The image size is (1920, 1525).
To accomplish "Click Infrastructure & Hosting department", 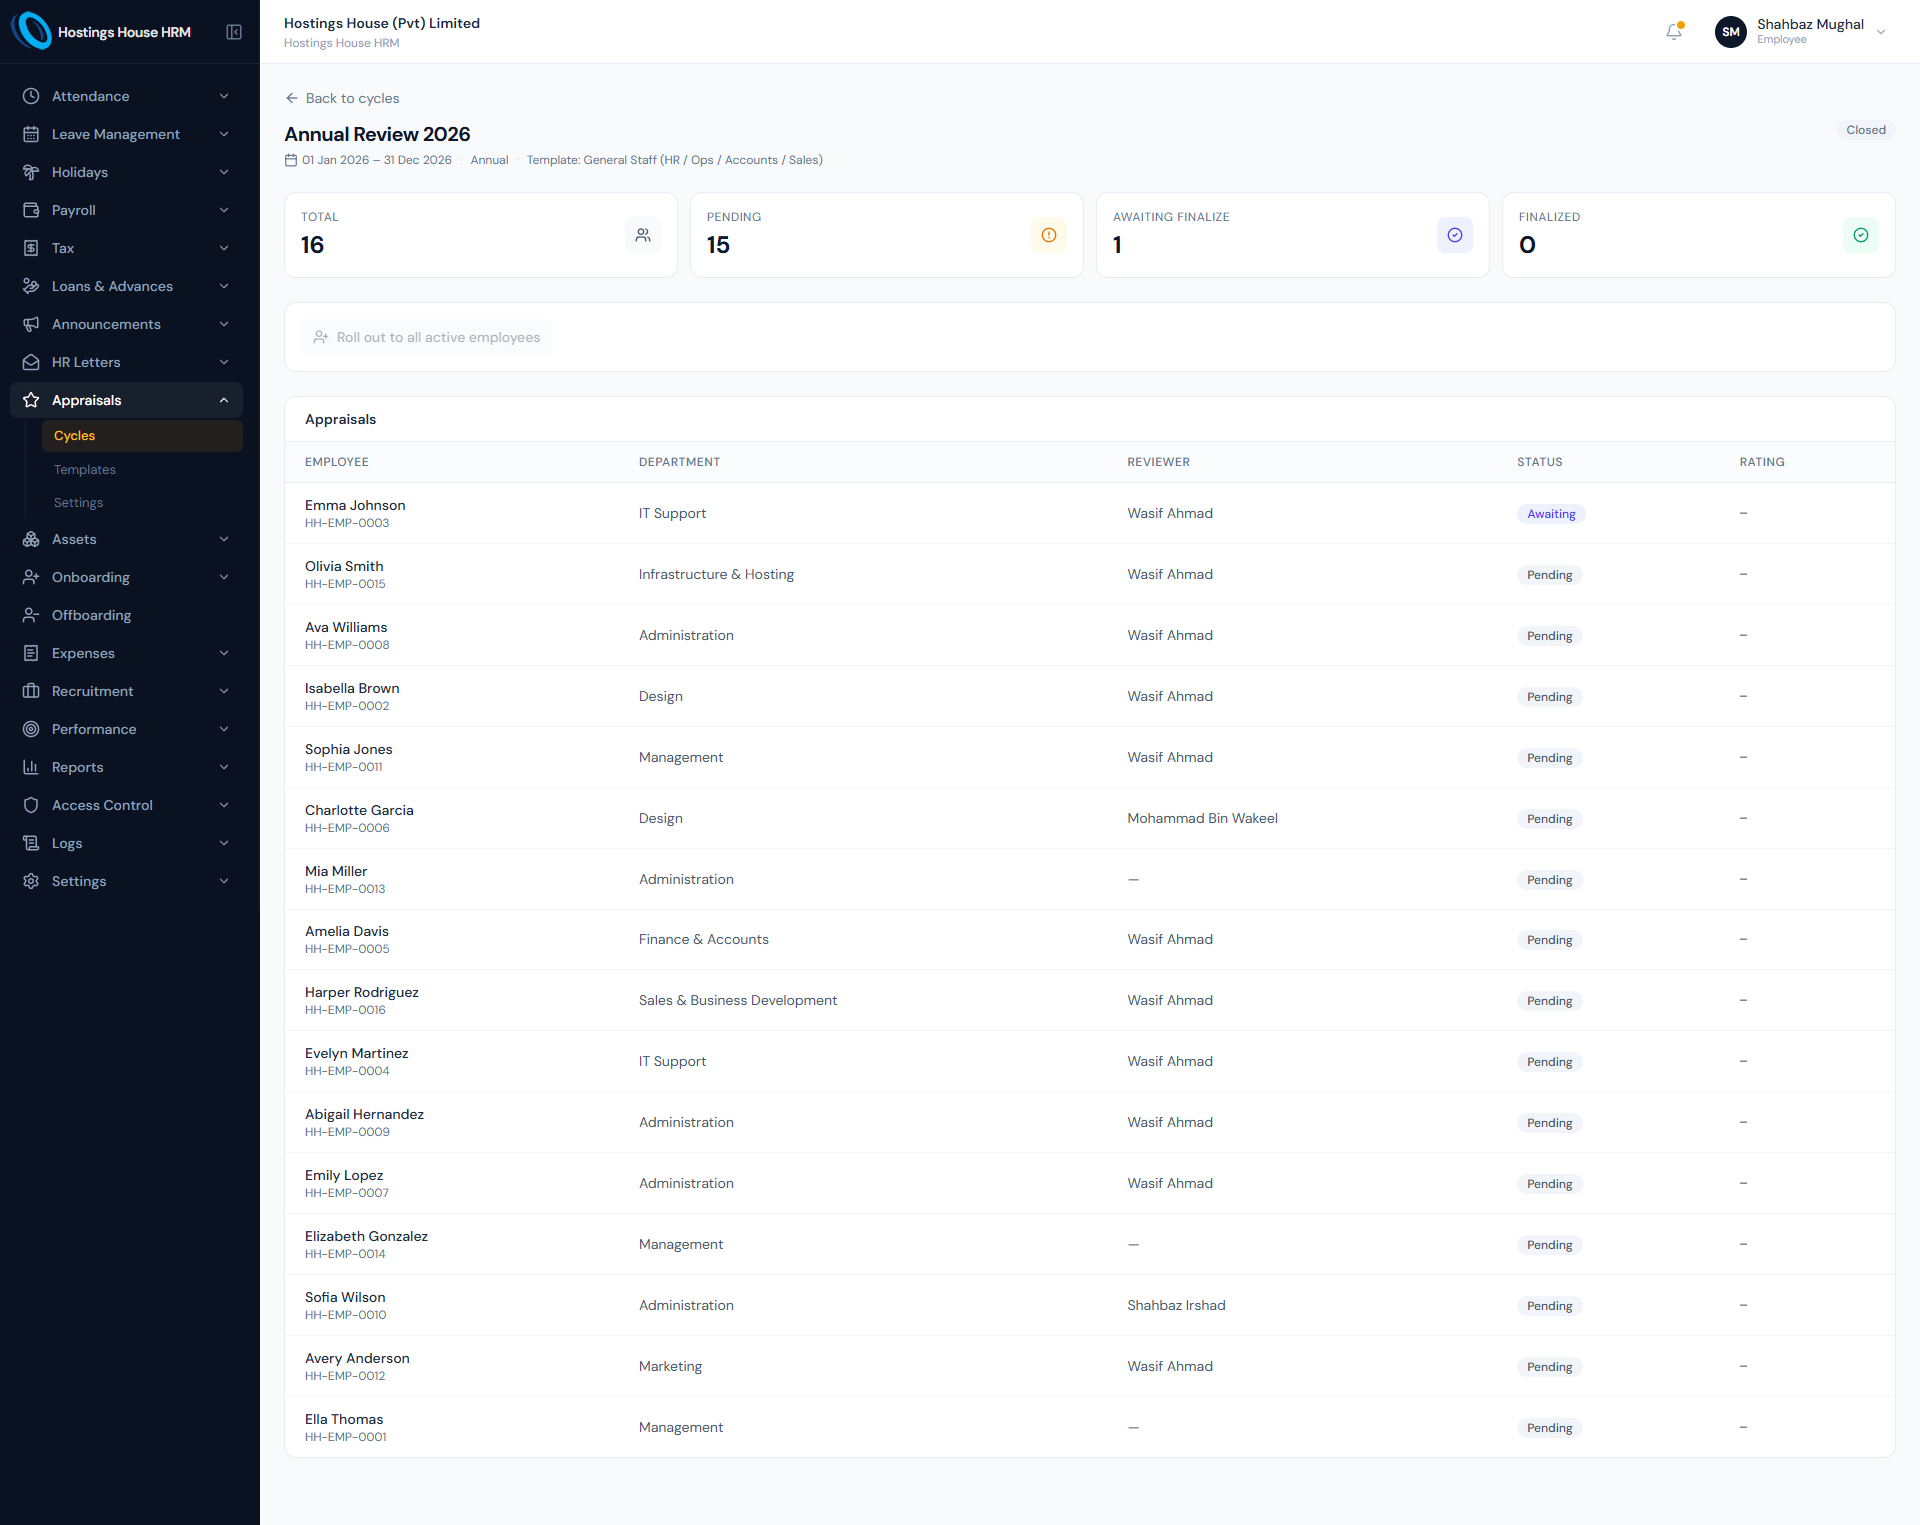I will tap(716, 574).
